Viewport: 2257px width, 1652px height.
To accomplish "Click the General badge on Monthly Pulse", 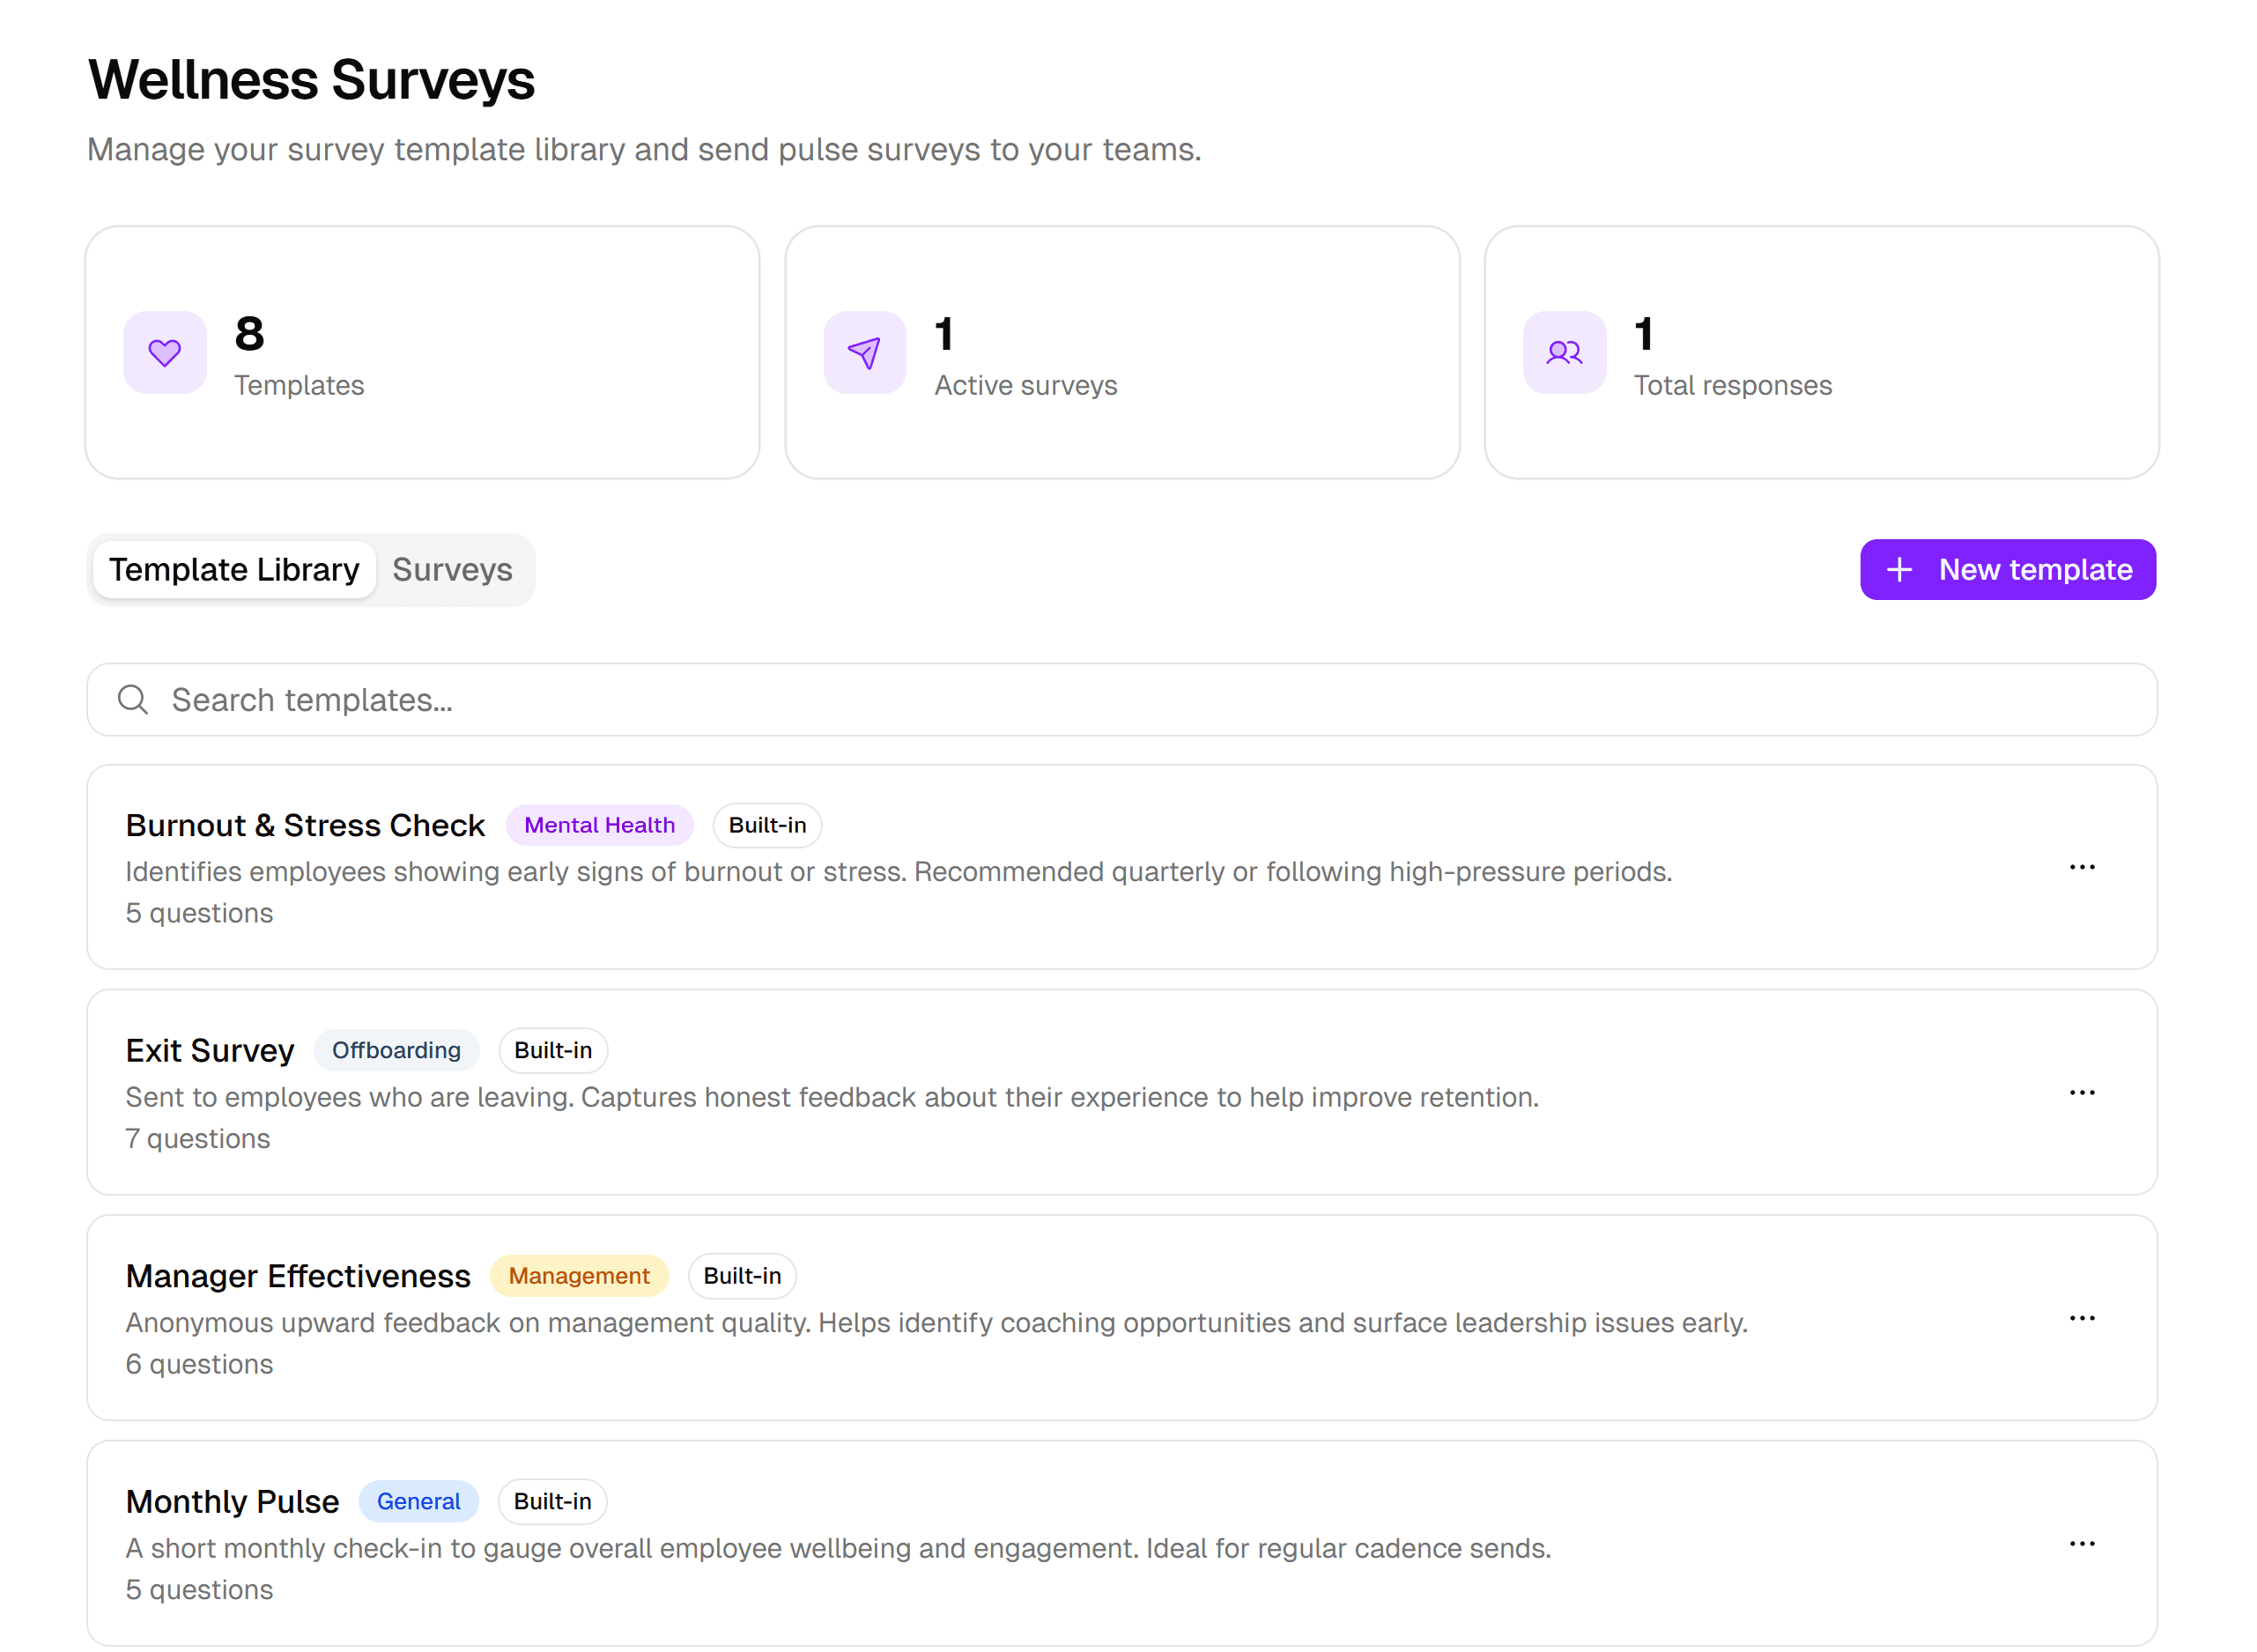I will point(418,1501).
